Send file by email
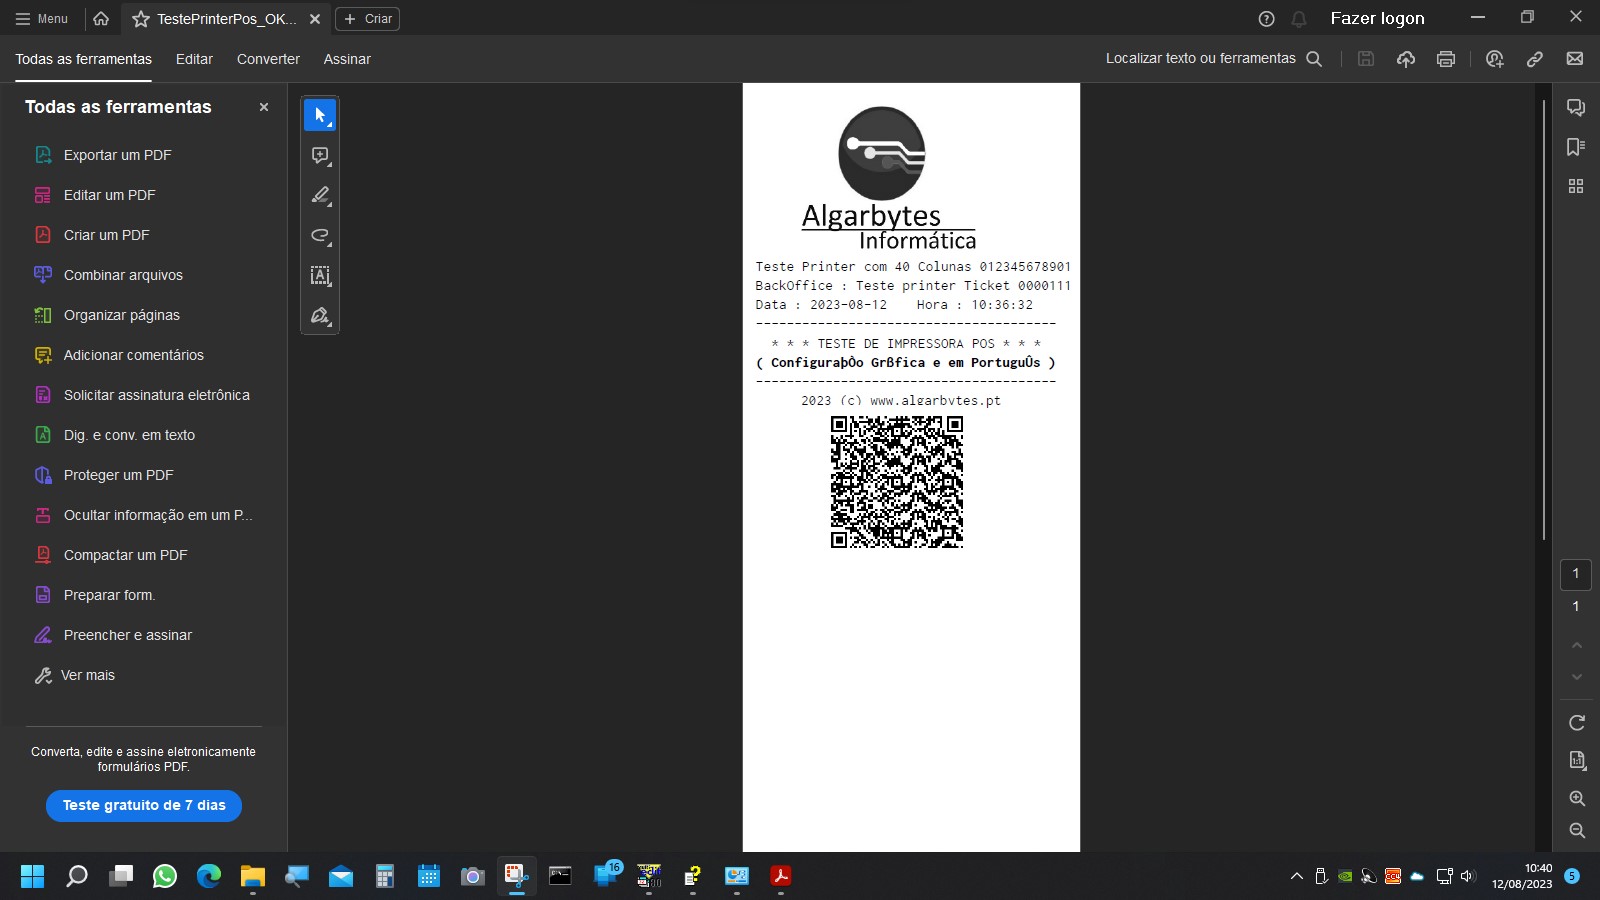 (x=1575, y=59)
